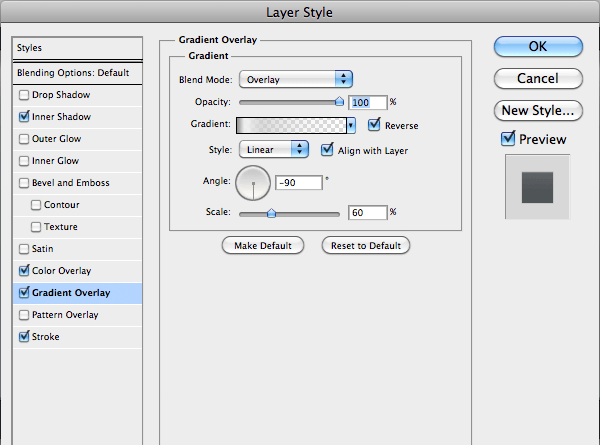Click the OK button
Screen dimensions: 600x445
click(538, 46)
